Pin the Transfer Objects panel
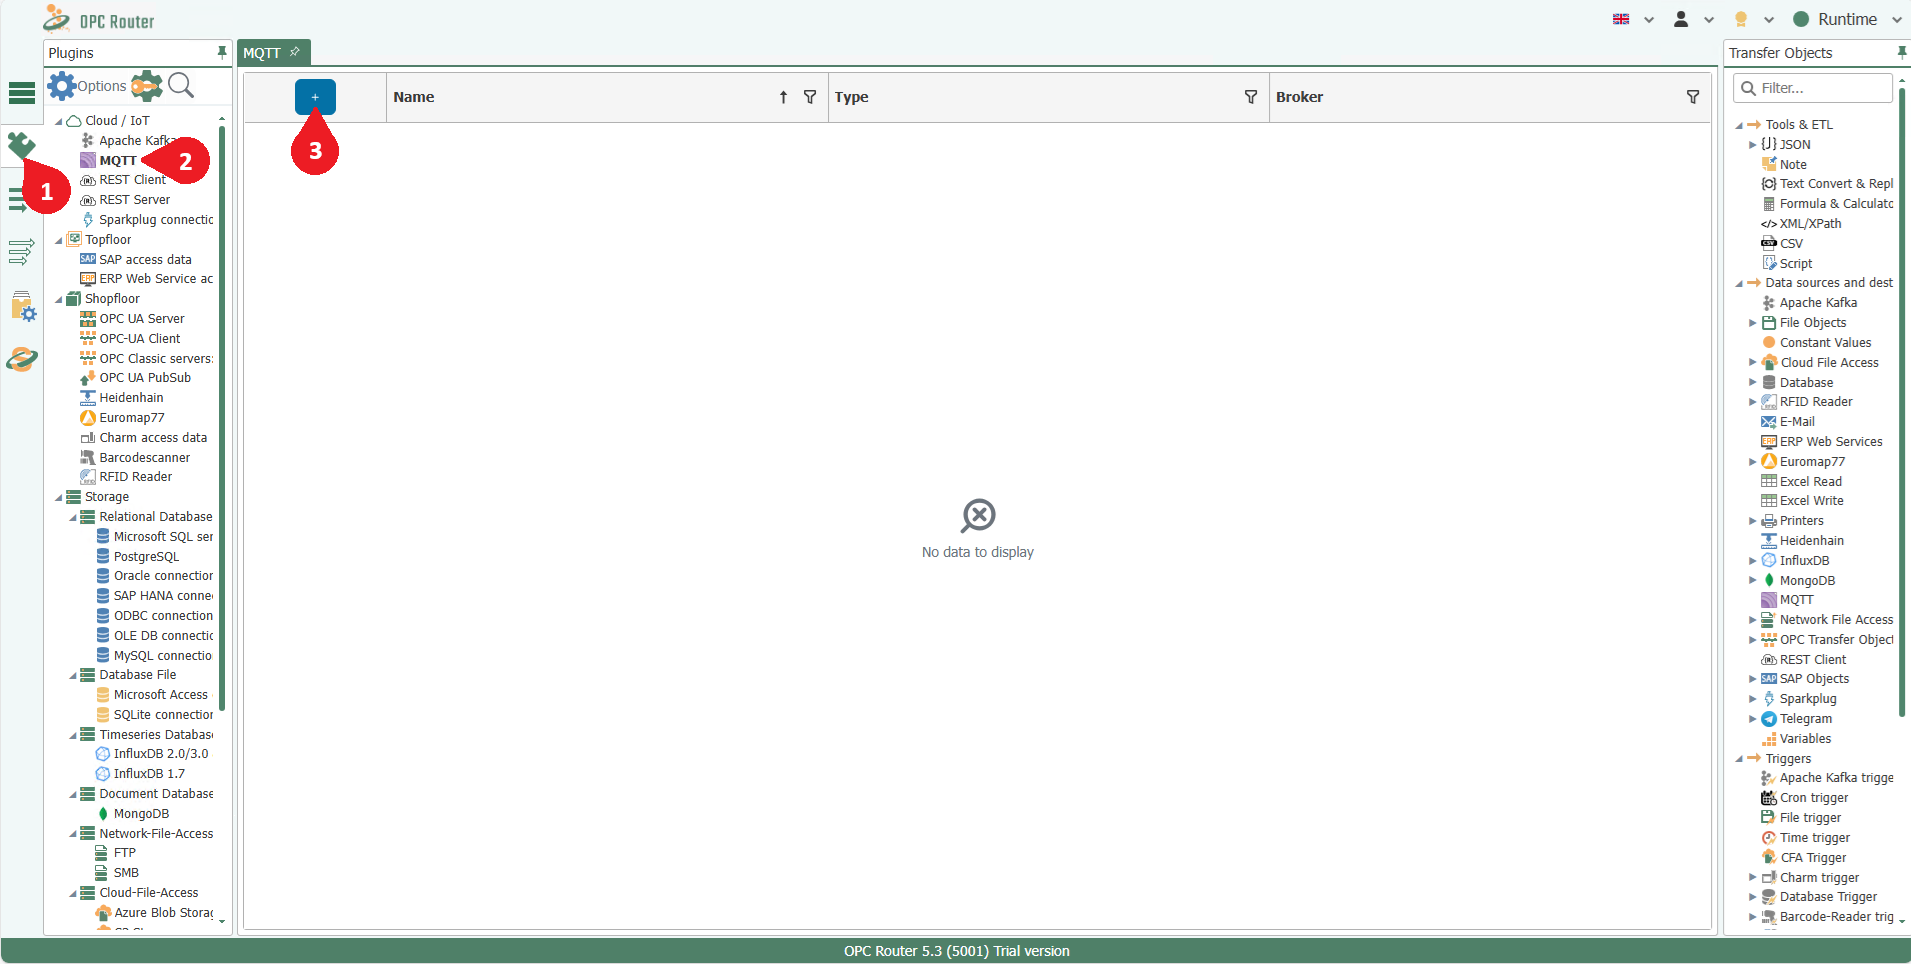 (x=1901, y=52)
